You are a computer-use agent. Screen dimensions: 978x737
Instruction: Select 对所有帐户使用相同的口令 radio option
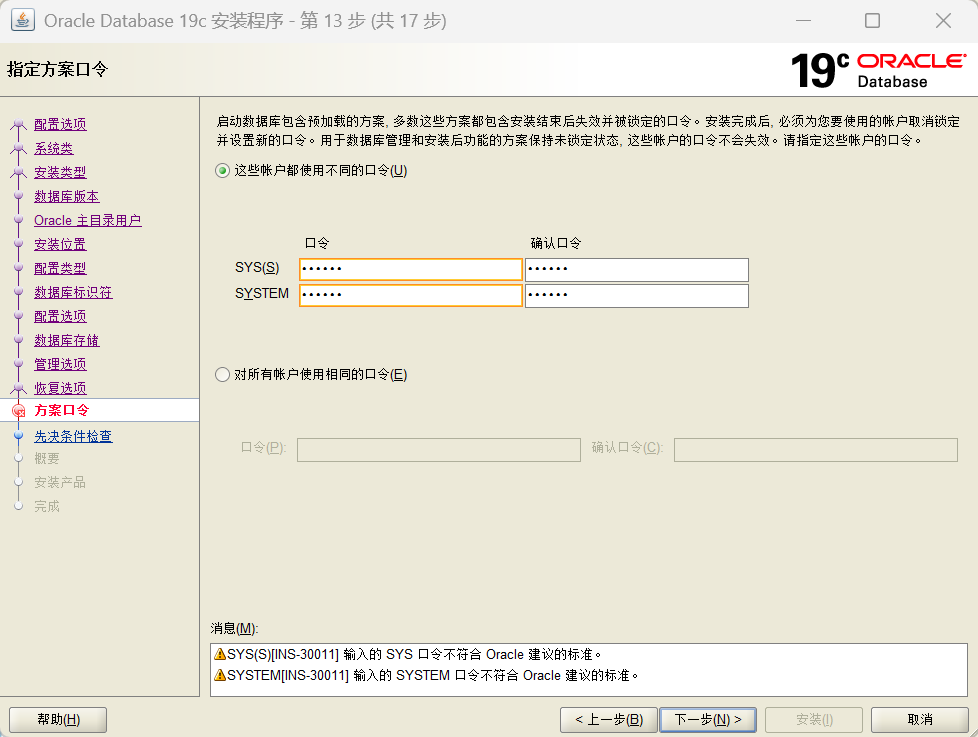pyautogui.click(x=222, y=374)
